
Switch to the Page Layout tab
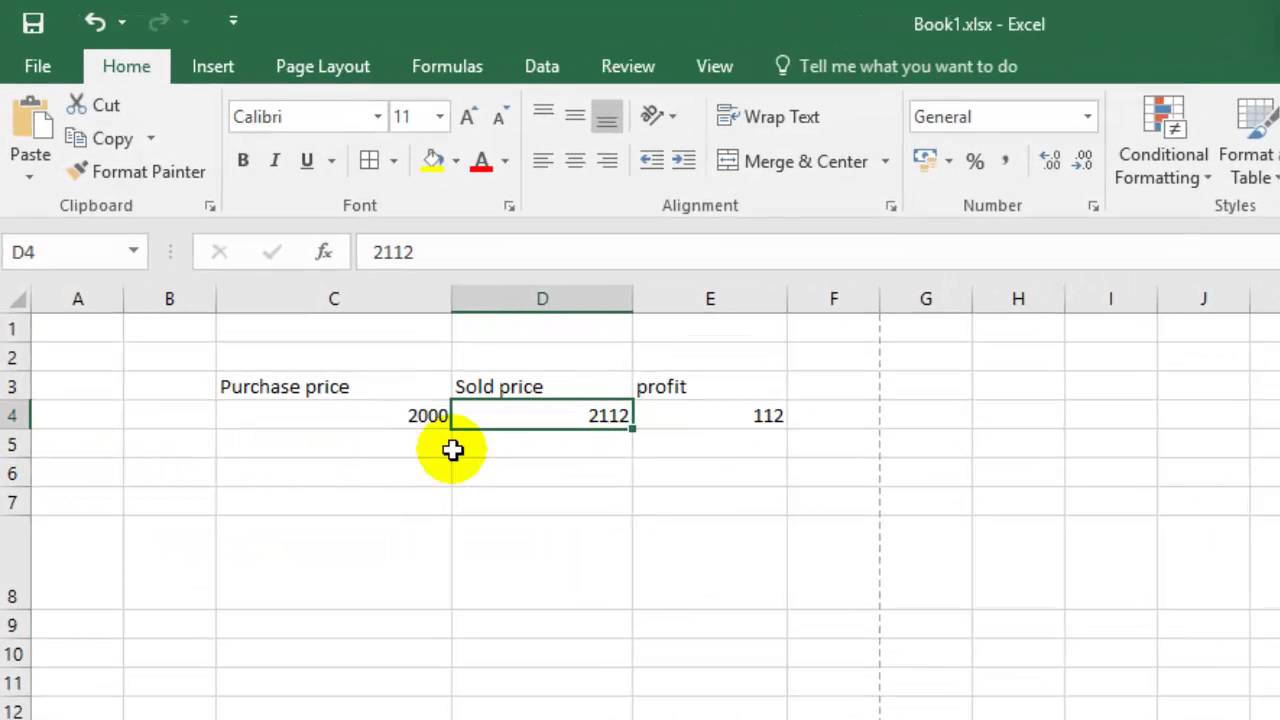click(323, 66)
